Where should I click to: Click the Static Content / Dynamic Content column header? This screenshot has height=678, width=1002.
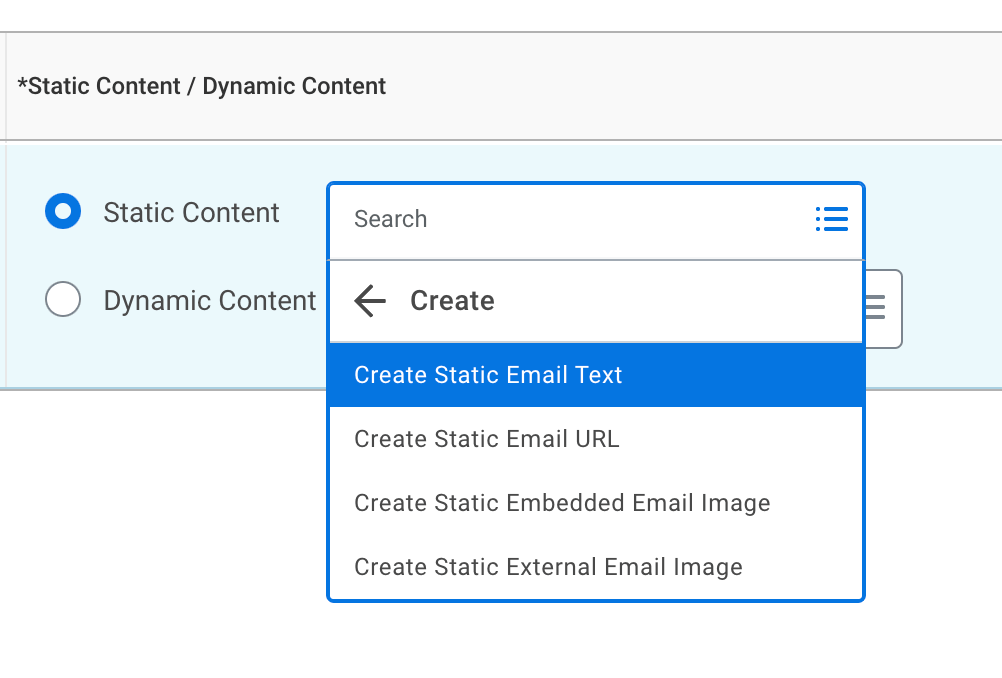click(x=202, y=86)
